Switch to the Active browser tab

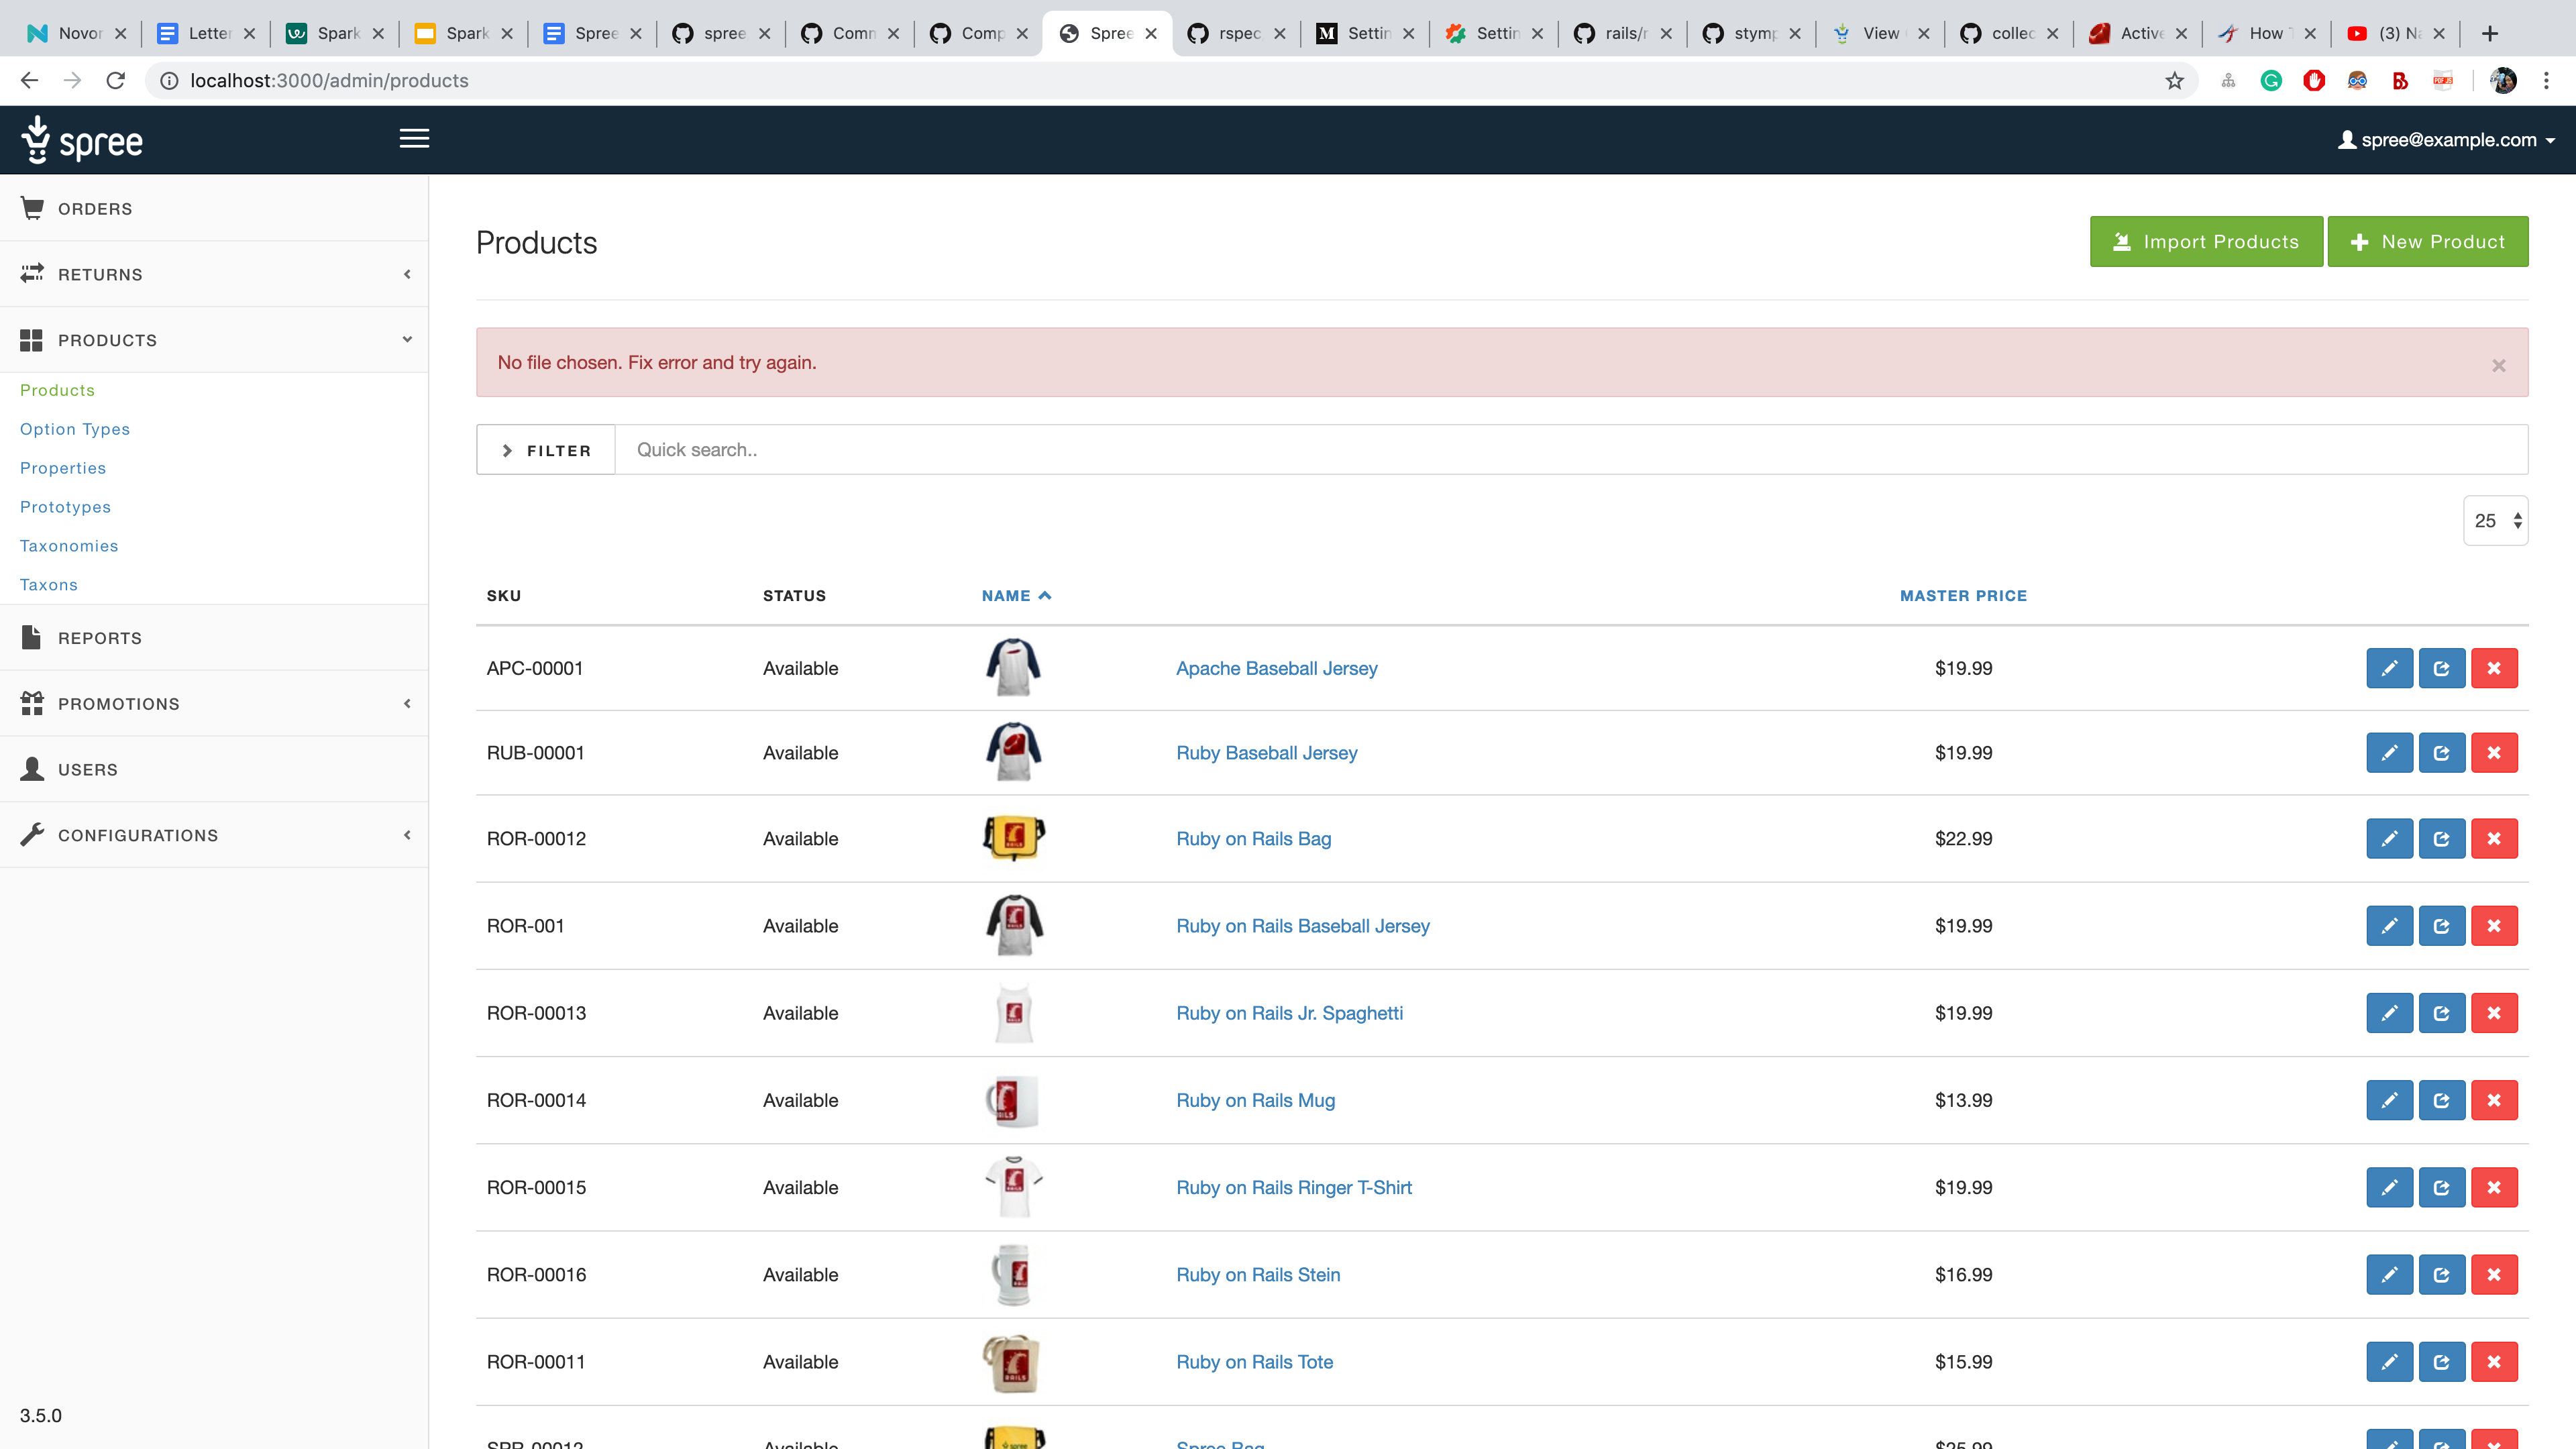point(2138,33)
